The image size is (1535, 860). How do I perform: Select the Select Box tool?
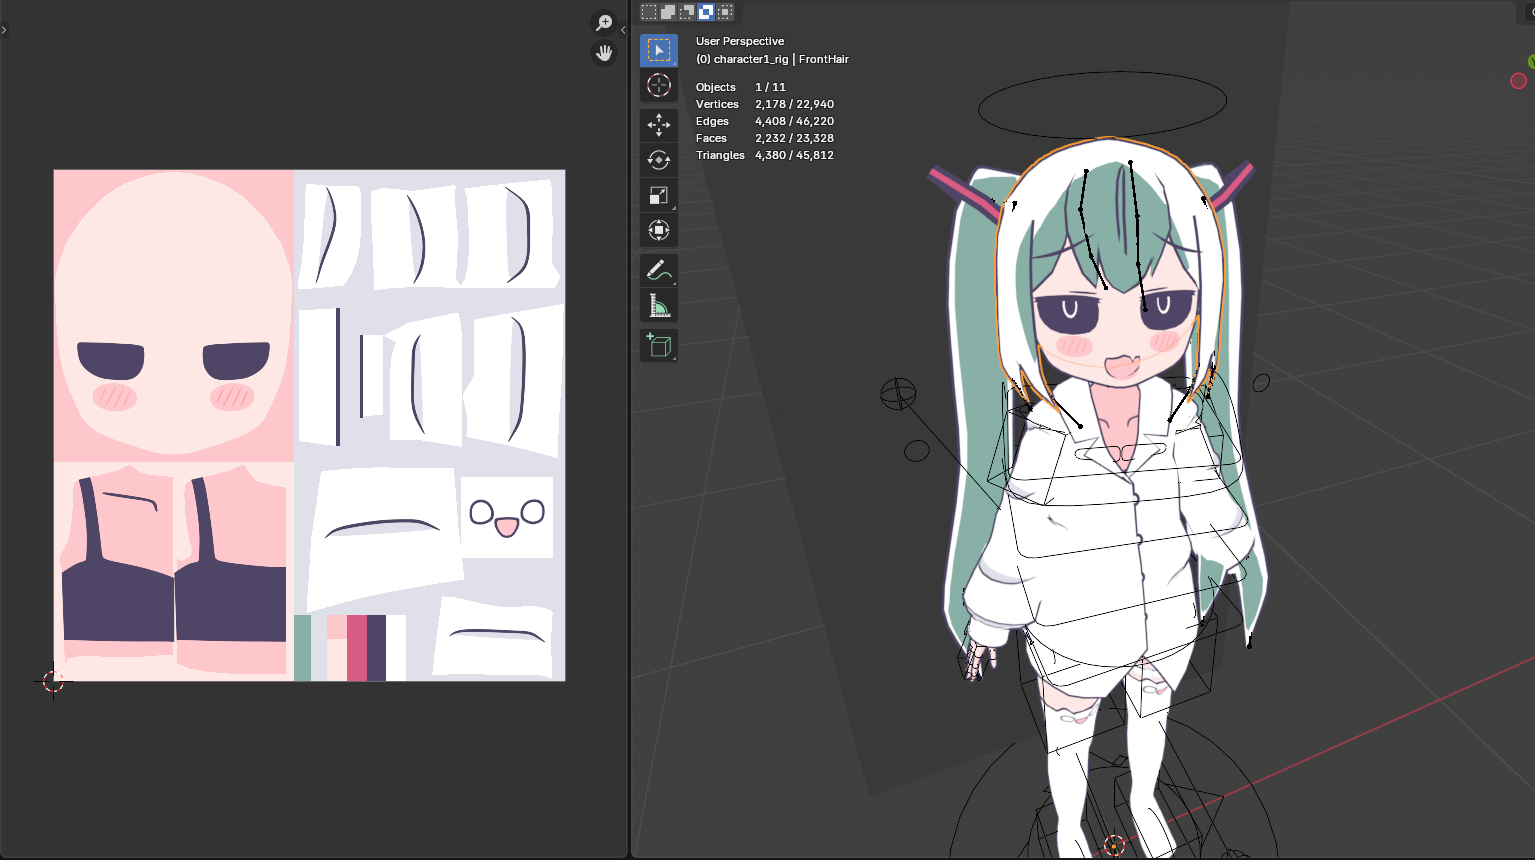coord(659,50)
